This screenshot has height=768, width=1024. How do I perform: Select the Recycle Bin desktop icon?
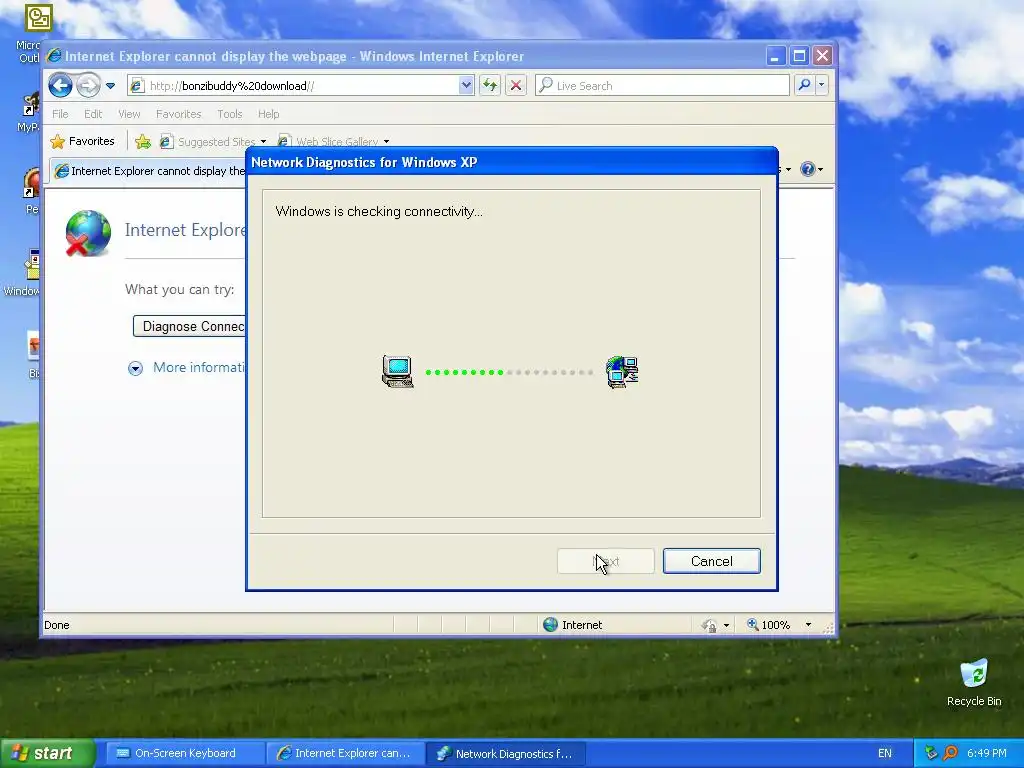click(x=974, y=682)
